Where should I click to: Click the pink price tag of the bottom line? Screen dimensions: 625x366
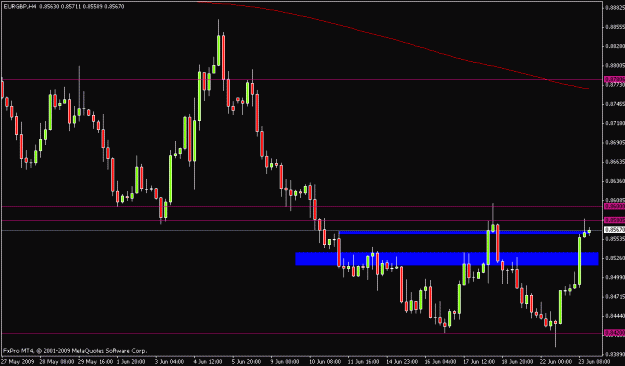tap(614, 333)
